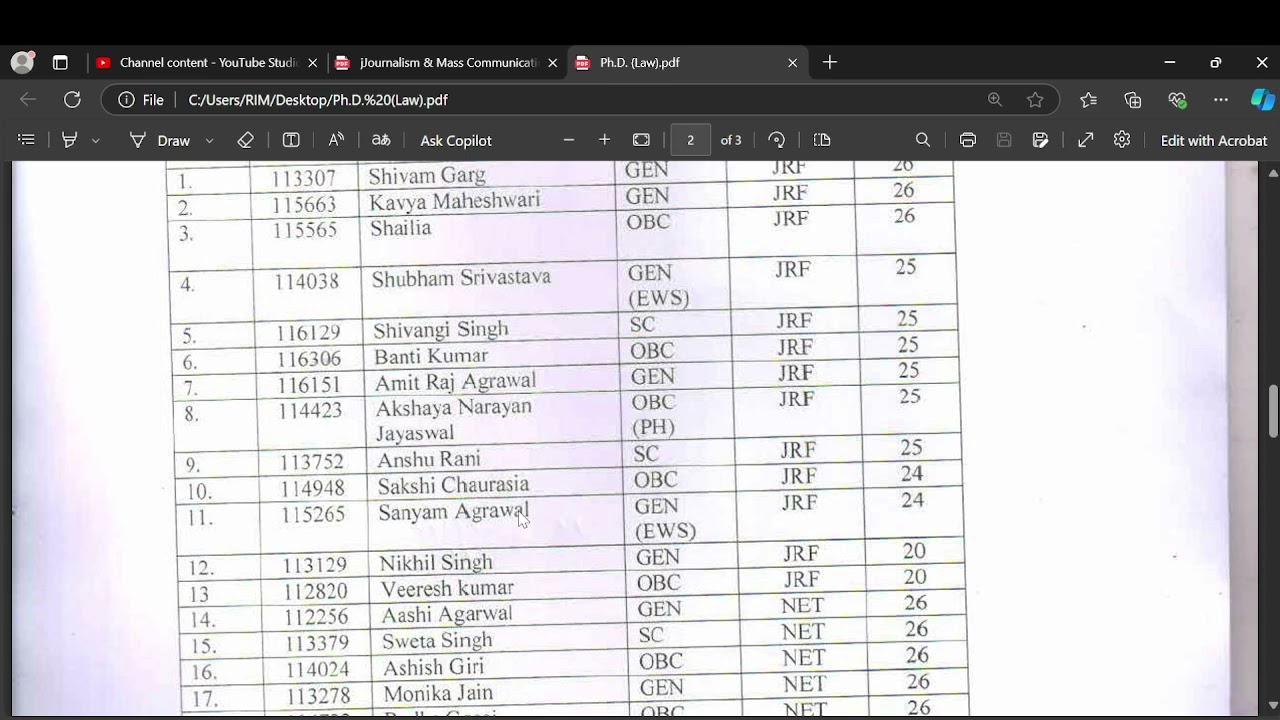Screen dimensions: 1280x720
Task: Click roll number 112820
Action: click(x=315, y=591)
